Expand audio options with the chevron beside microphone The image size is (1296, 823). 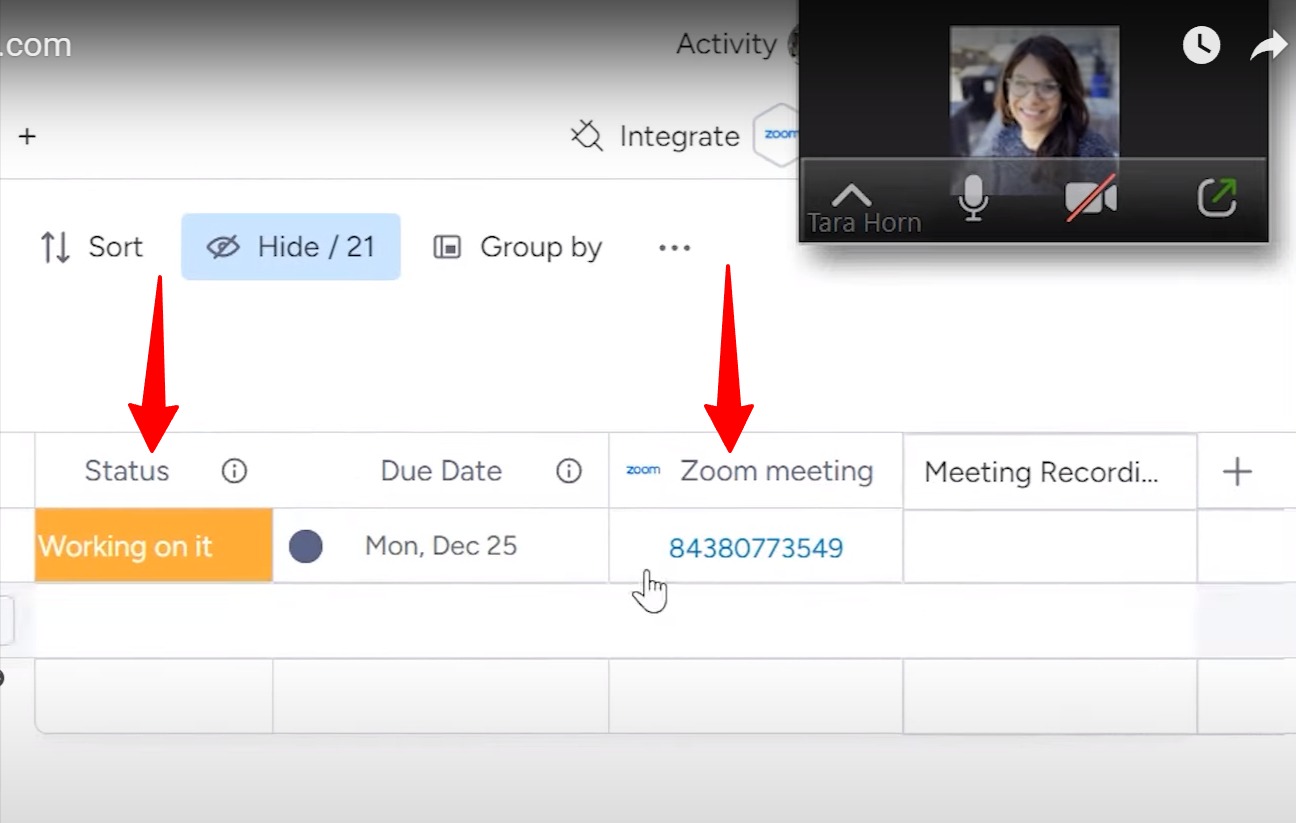851,196
